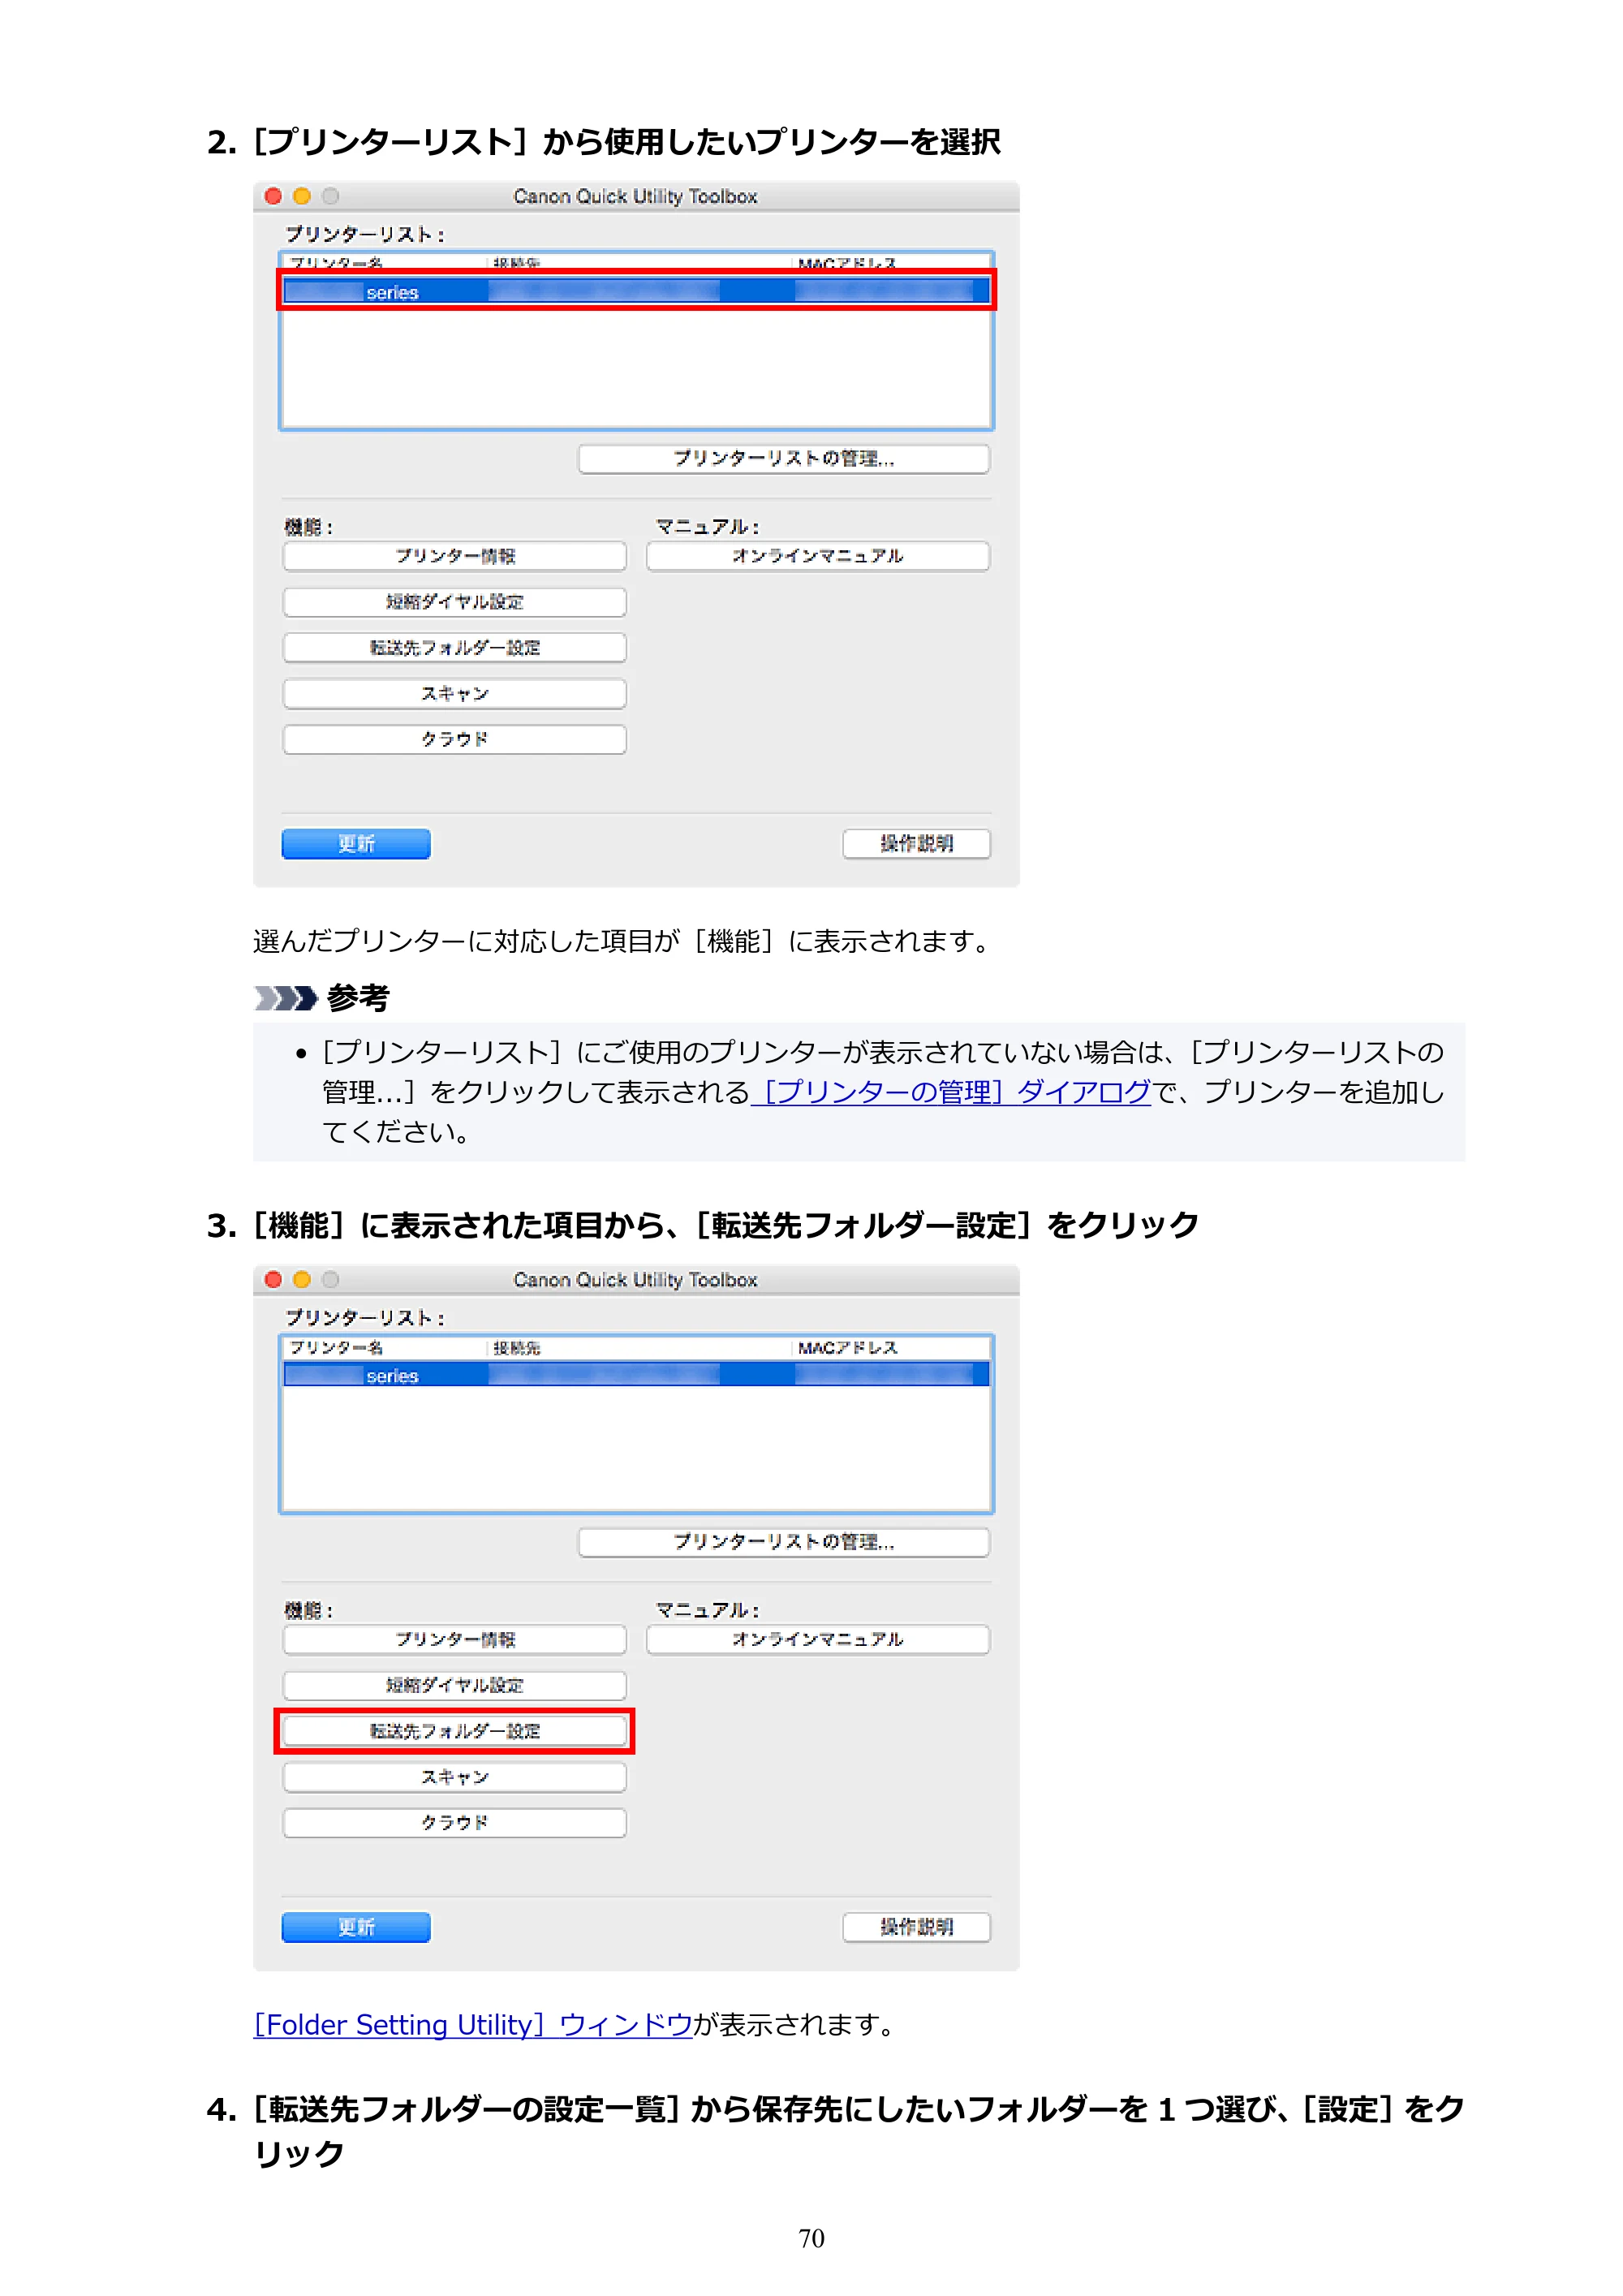Click クラウド button in the upper window

pyautogui.click(x=455, y=740)
